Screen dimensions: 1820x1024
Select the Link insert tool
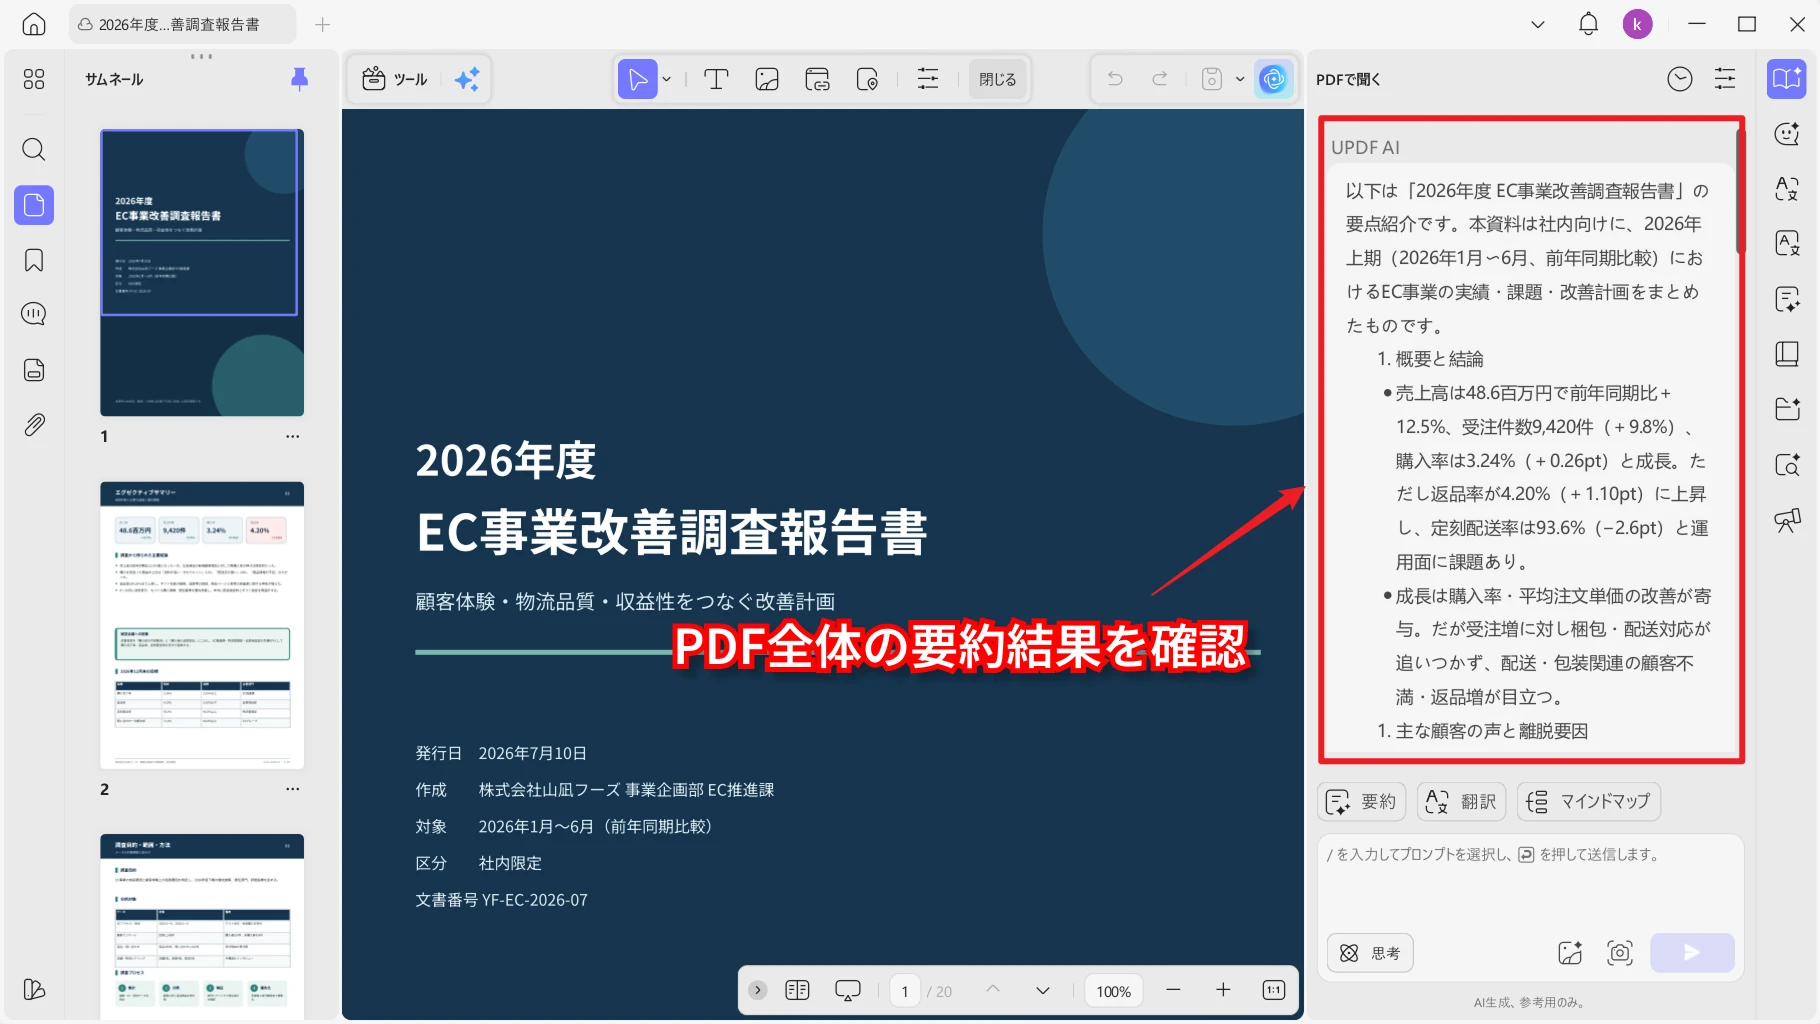(x=817, y=79)
